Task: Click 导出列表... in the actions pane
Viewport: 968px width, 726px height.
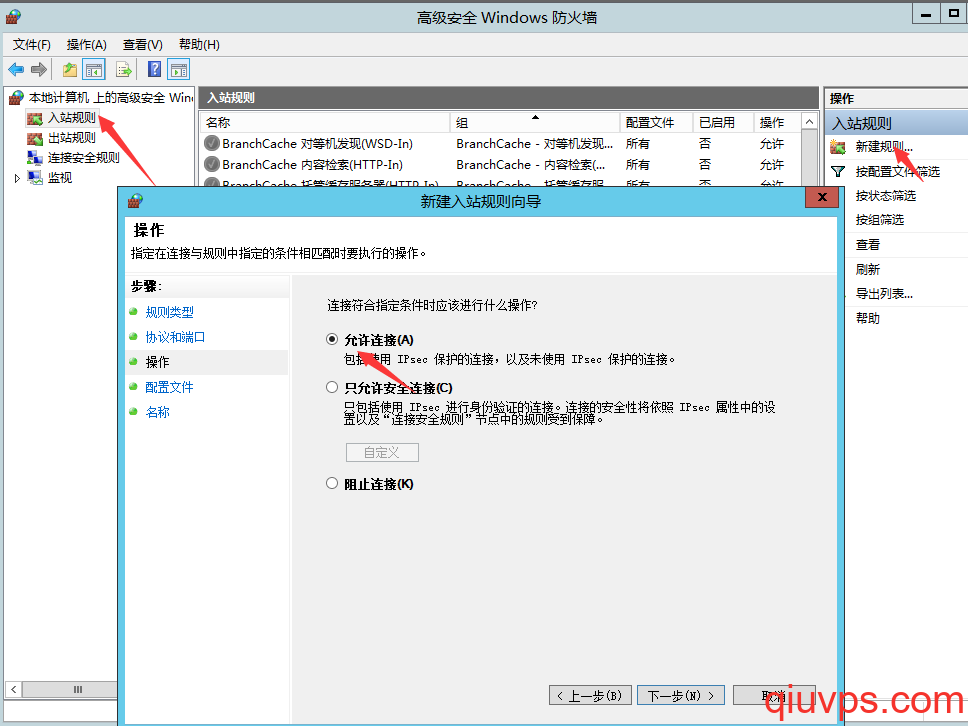Action: (883, 294)
